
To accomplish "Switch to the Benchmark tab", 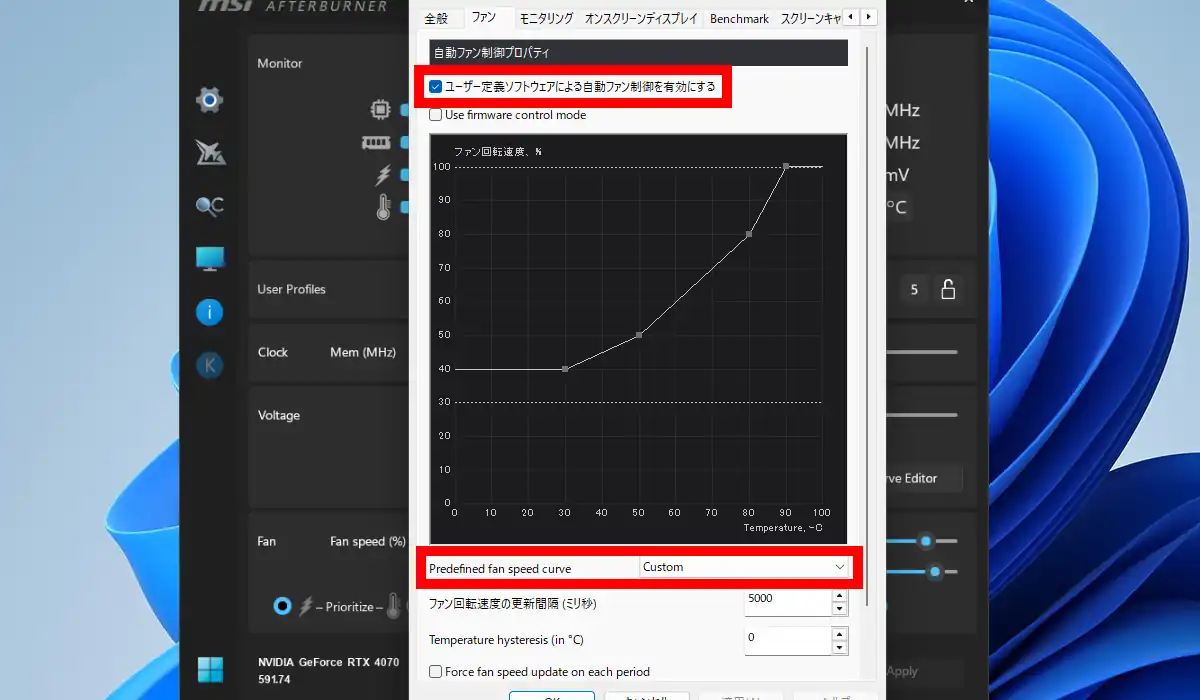I will click(x=739, y=18).
